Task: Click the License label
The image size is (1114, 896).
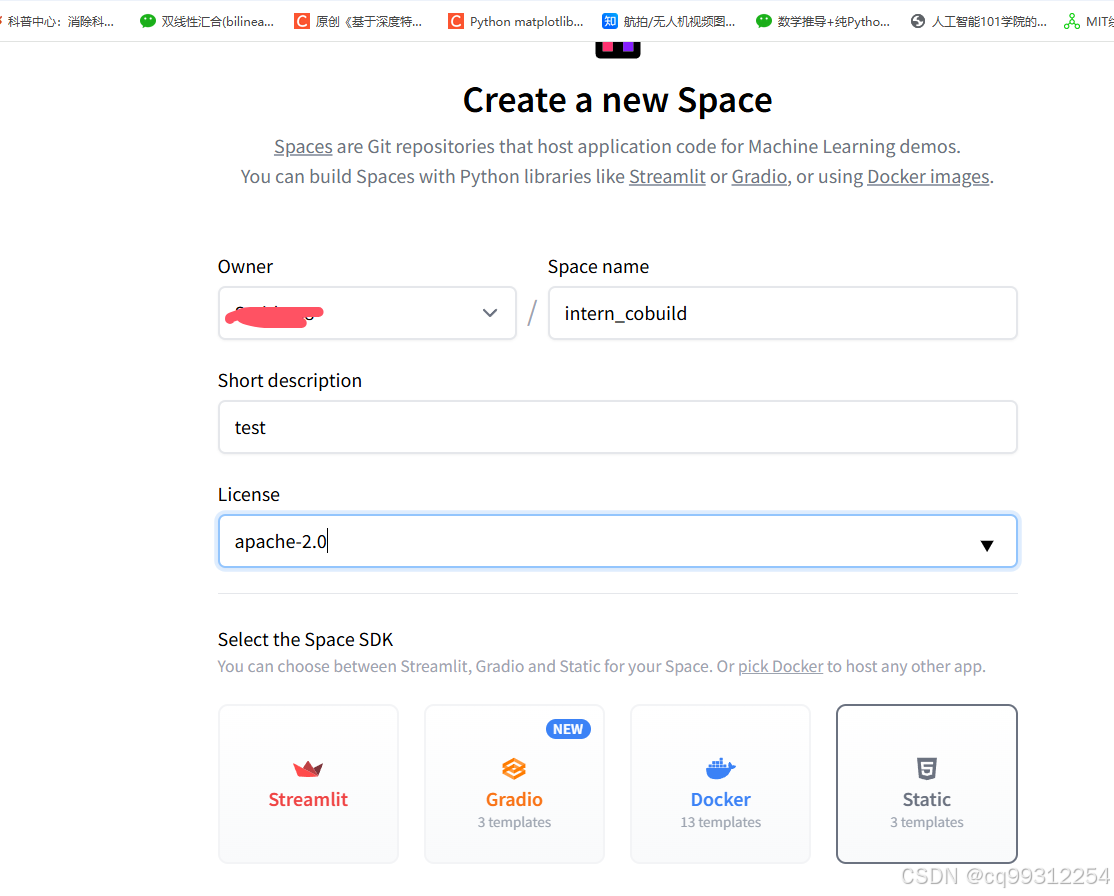Action: pos(249,495)
